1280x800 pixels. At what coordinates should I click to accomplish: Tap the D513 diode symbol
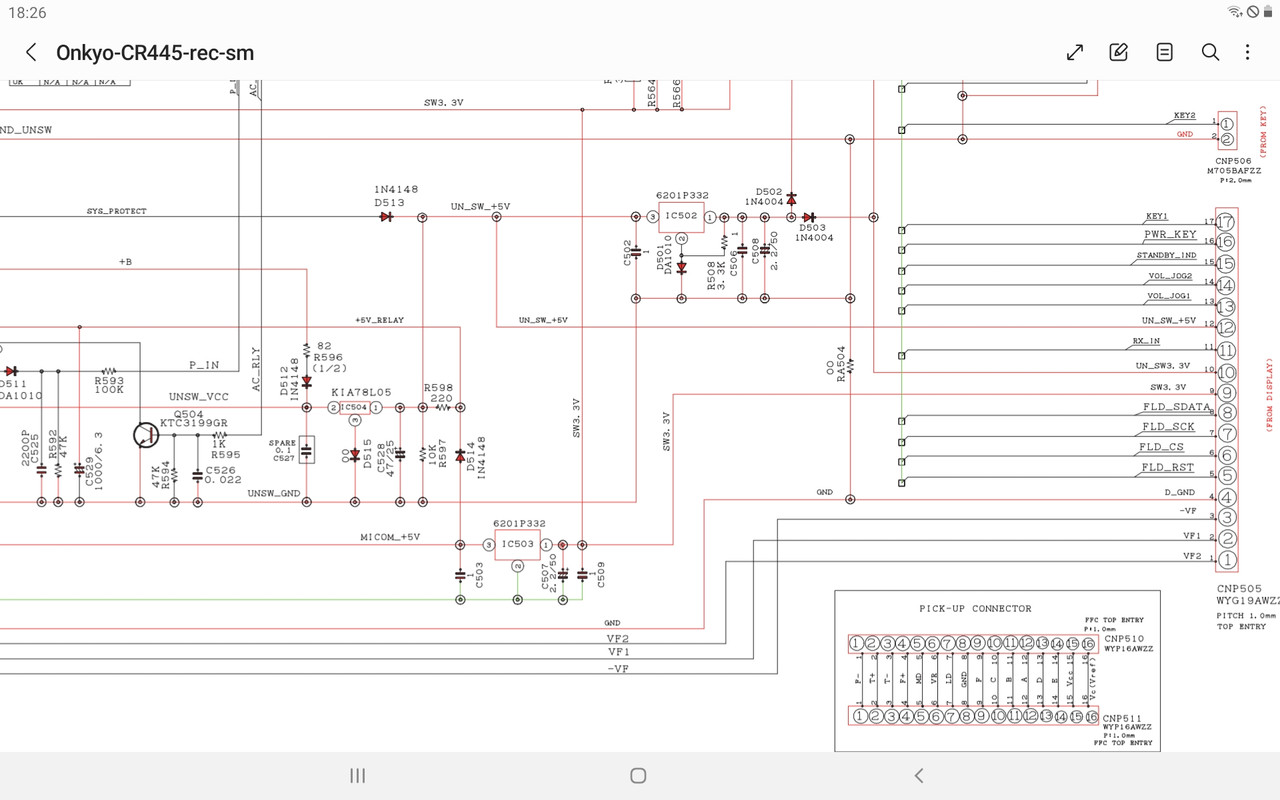tap(386, 217)
